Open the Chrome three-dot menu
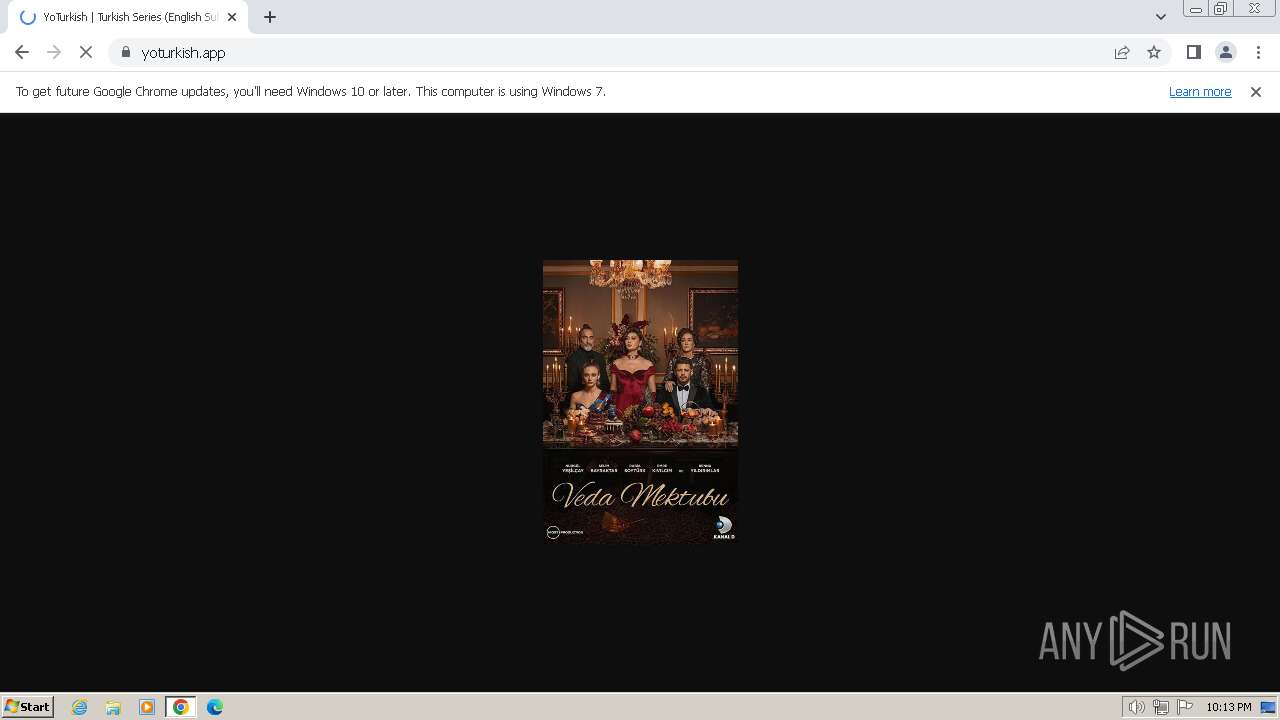The height and width of the screenshot is (720, 1280). (1258, 52)
